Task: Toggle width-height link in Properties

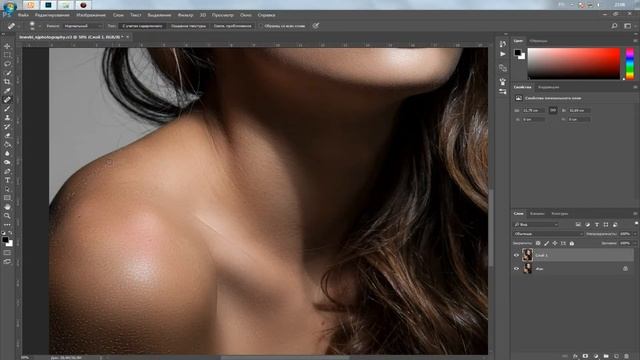Action: tap(553, 110)
